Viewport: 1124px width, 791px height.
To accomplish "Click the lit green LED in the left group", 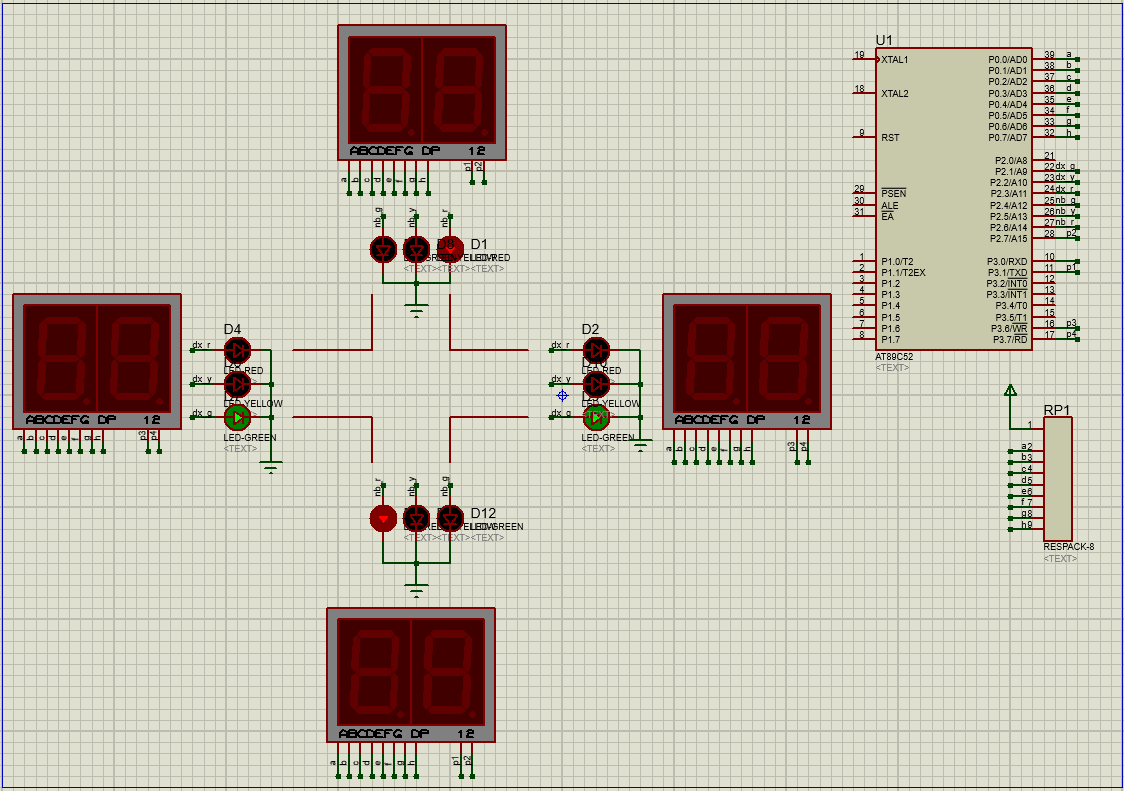I will tap(237, 416).
